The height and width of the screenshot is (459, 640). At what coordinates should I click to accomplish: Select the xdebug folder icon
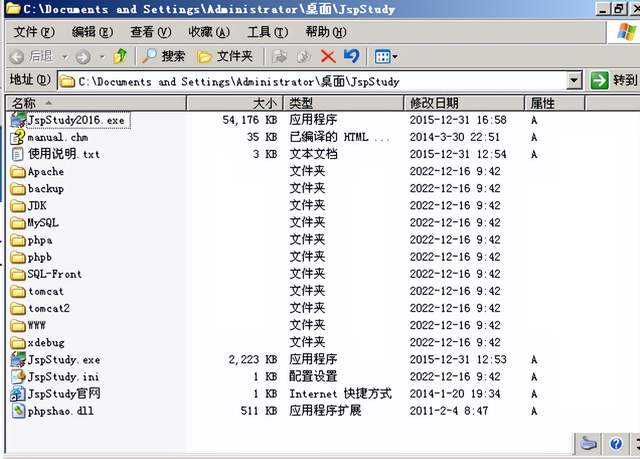pyautogui.click(x=18, y=343)
